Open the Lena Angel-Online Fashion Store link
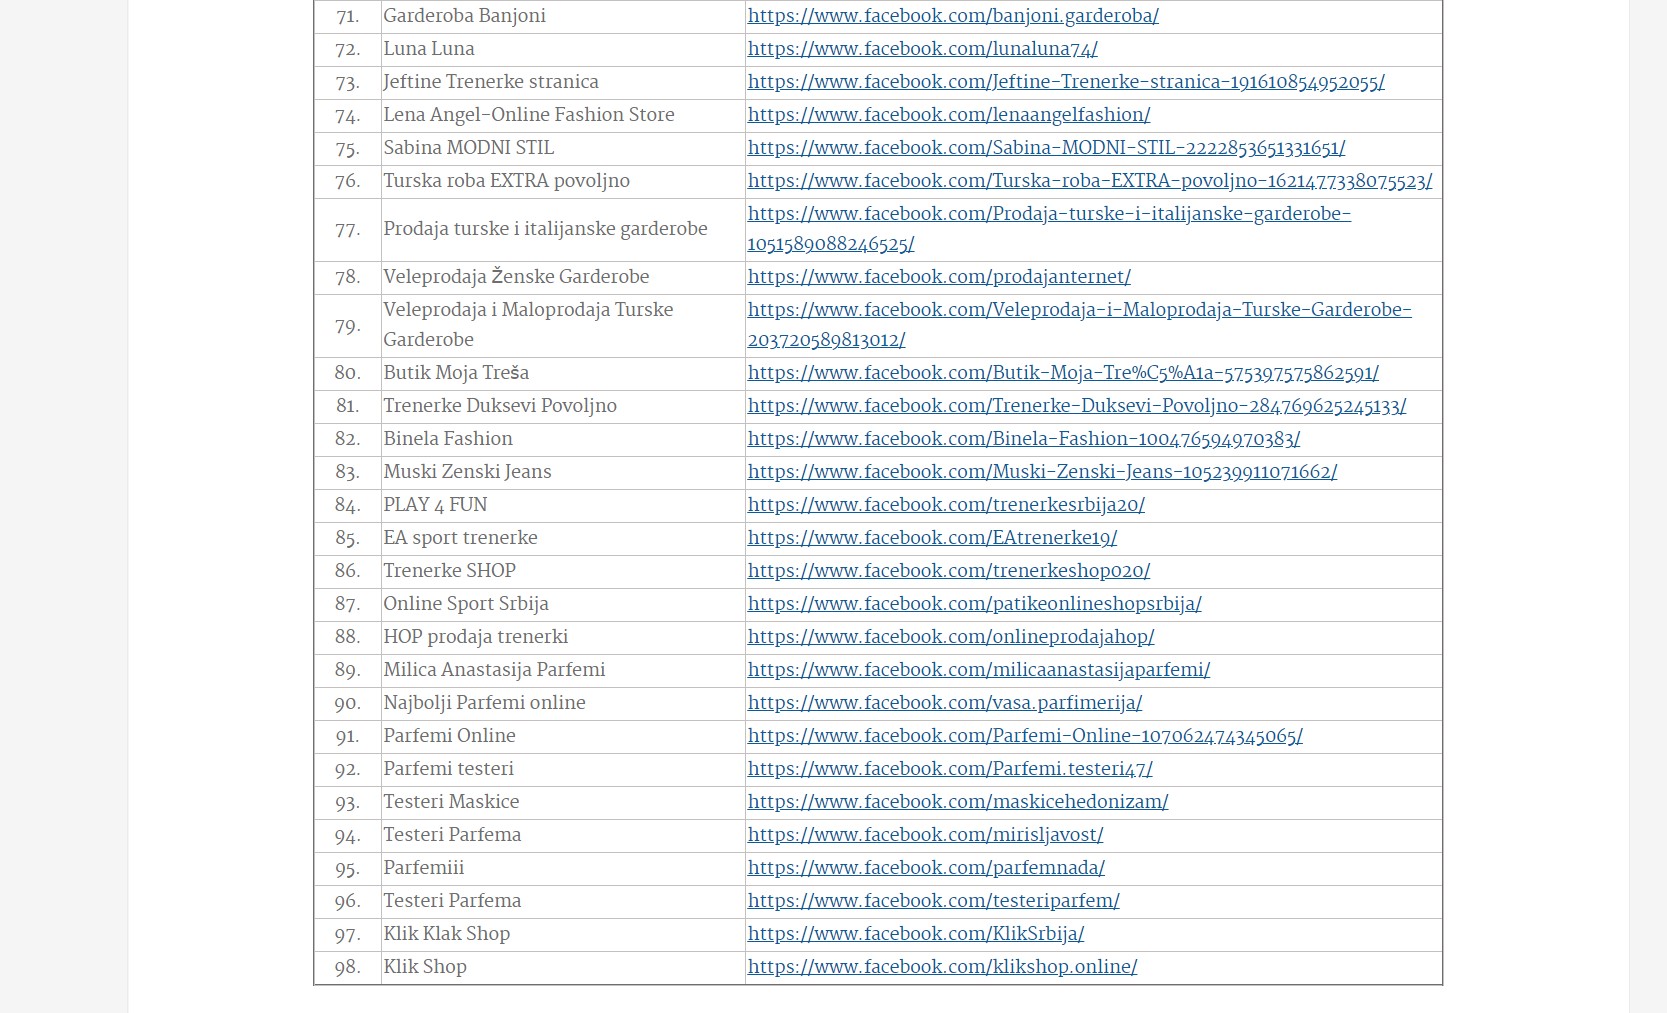The width and height of the screenshot is (1667, 1013). point(948,116)
